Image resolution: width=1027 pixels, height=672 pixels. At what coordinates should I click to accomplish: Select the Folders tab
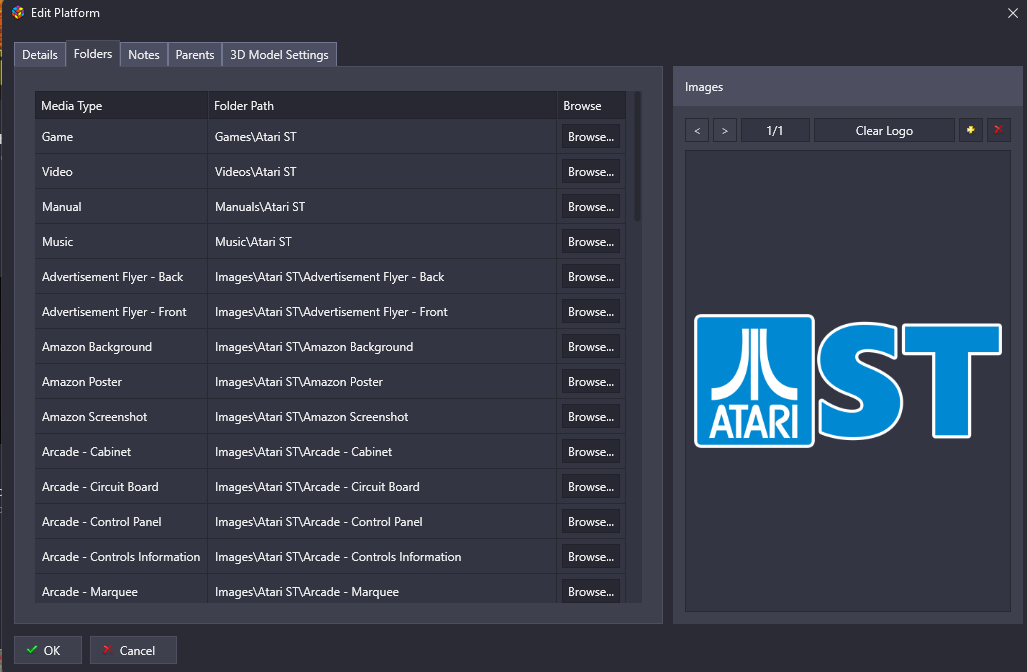(93, 54)
